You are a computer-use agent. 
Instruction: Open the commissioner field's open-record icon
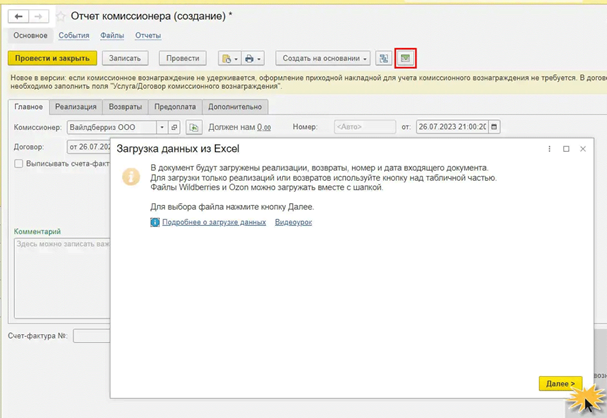tap(174, 127)
